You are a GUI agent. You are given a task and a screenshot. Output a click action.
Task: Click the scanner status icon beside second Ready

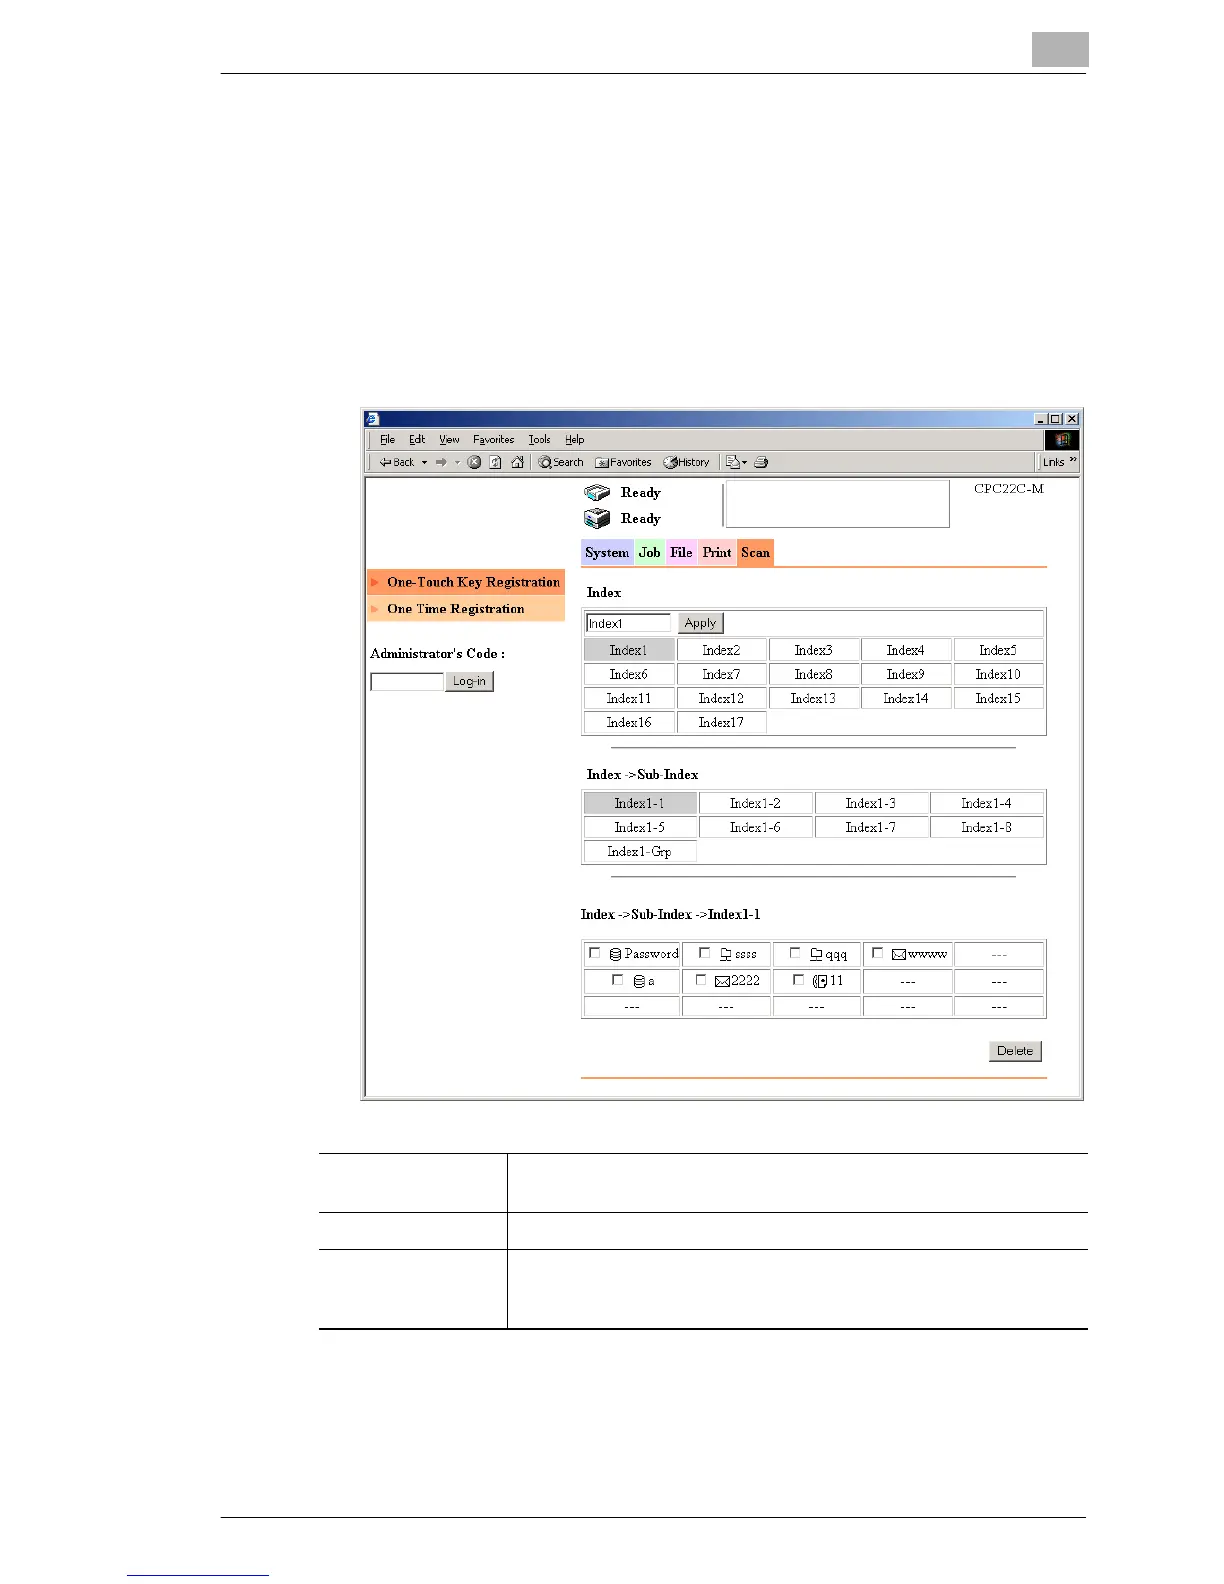coord(597,518)
